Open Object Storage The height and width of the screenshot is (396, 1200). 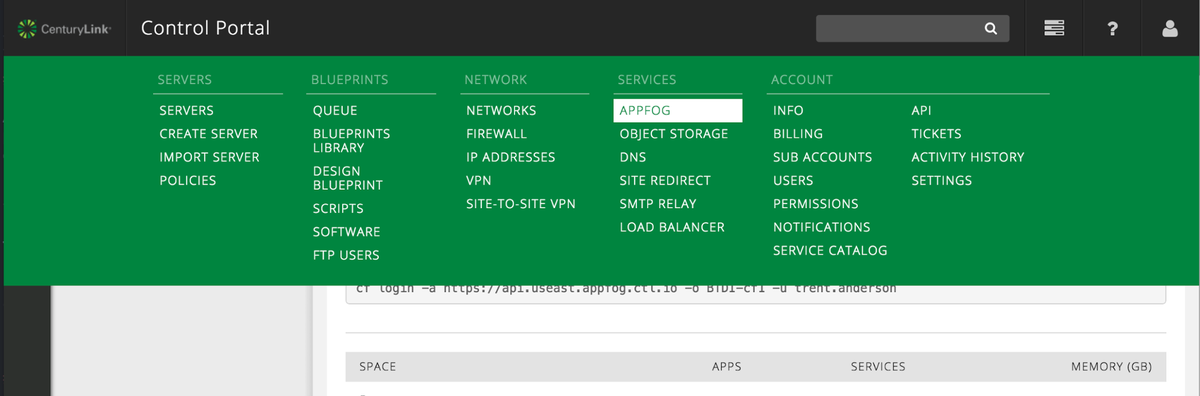(674, 134)
